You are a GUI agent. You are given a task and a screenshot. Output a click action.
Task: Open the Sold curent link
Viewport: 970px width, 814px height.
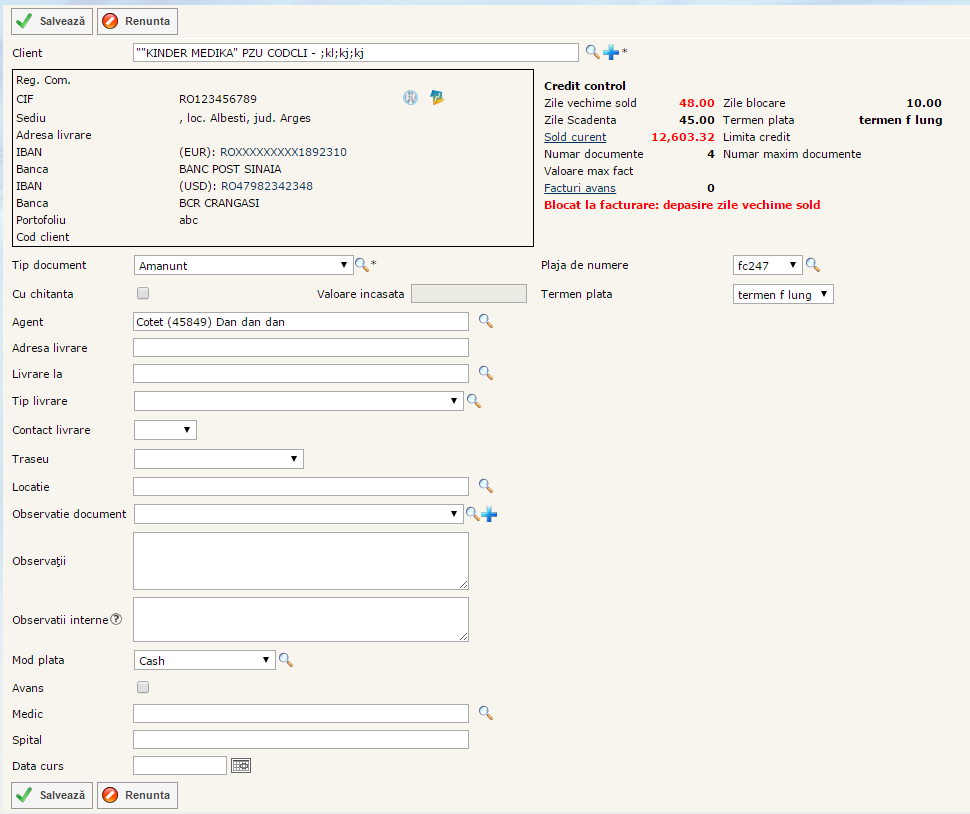(575, 137)
